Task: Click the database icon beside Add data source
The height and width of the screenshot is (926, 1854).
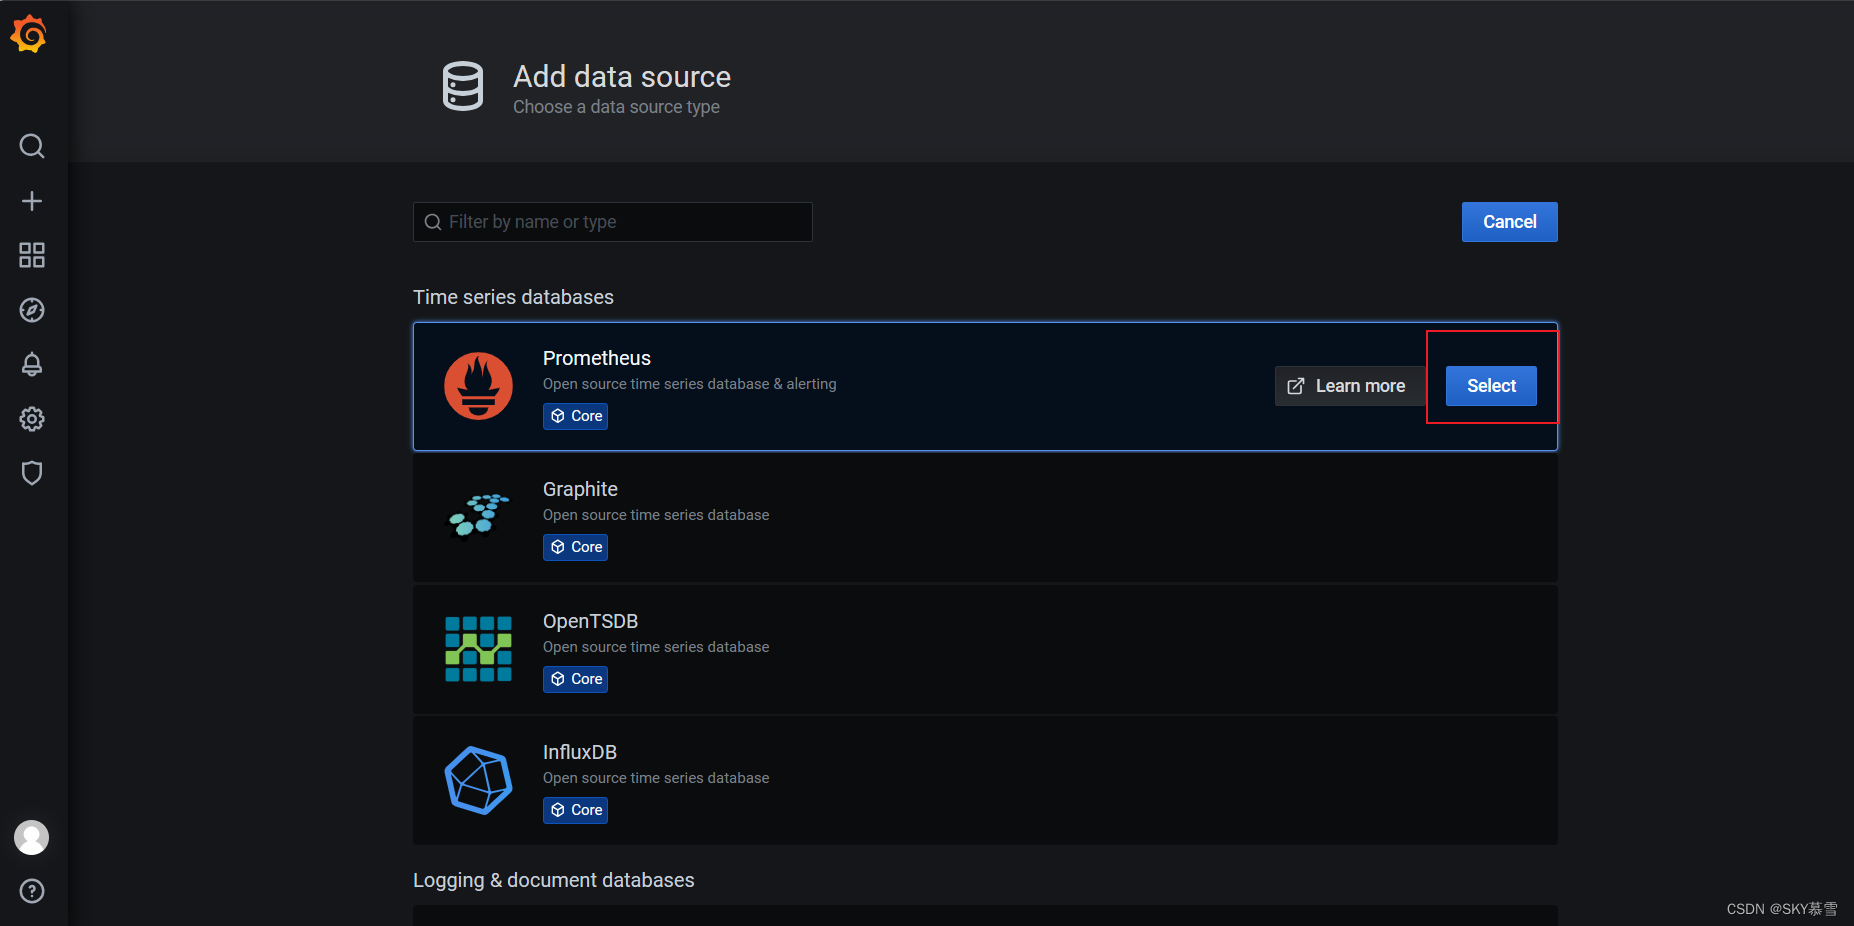Action: coord(463,86)
